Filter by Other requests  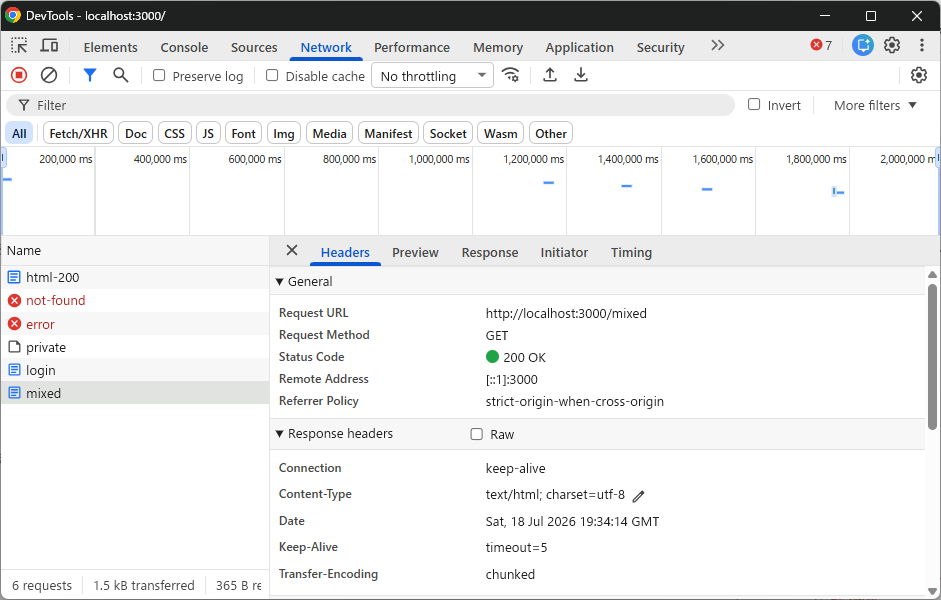click(x=551, y=133)
